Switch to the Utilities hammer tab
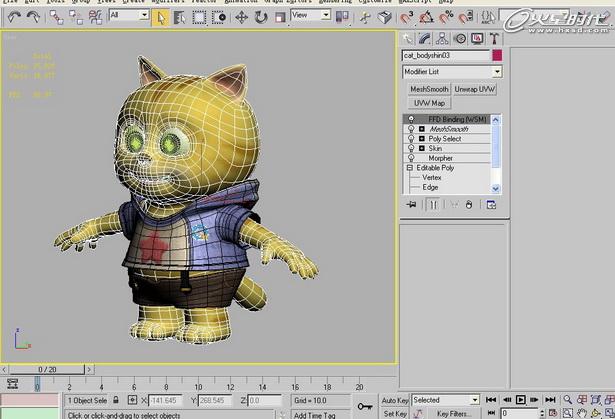Screen dimensions: 615x419 coord(494,38)
